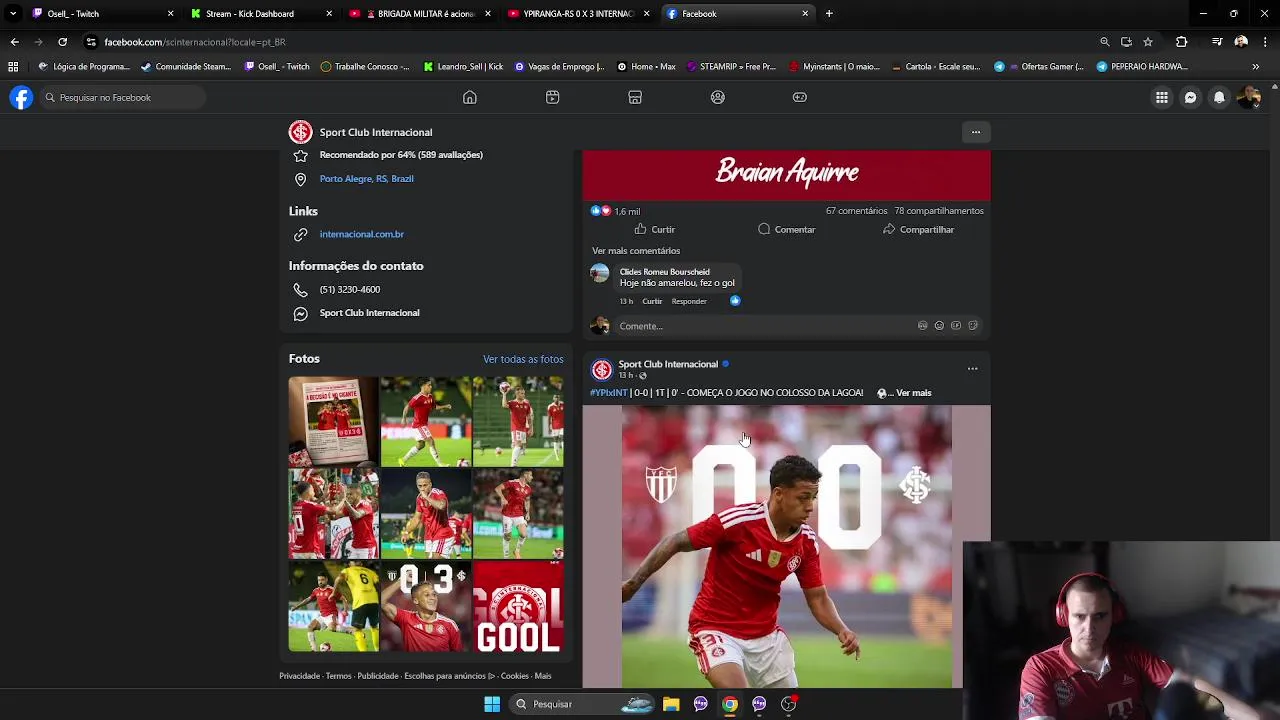The width and height of the screenshot is (1280, 720).
Task: Open the page options three-dot button
Action: [976, 132]
